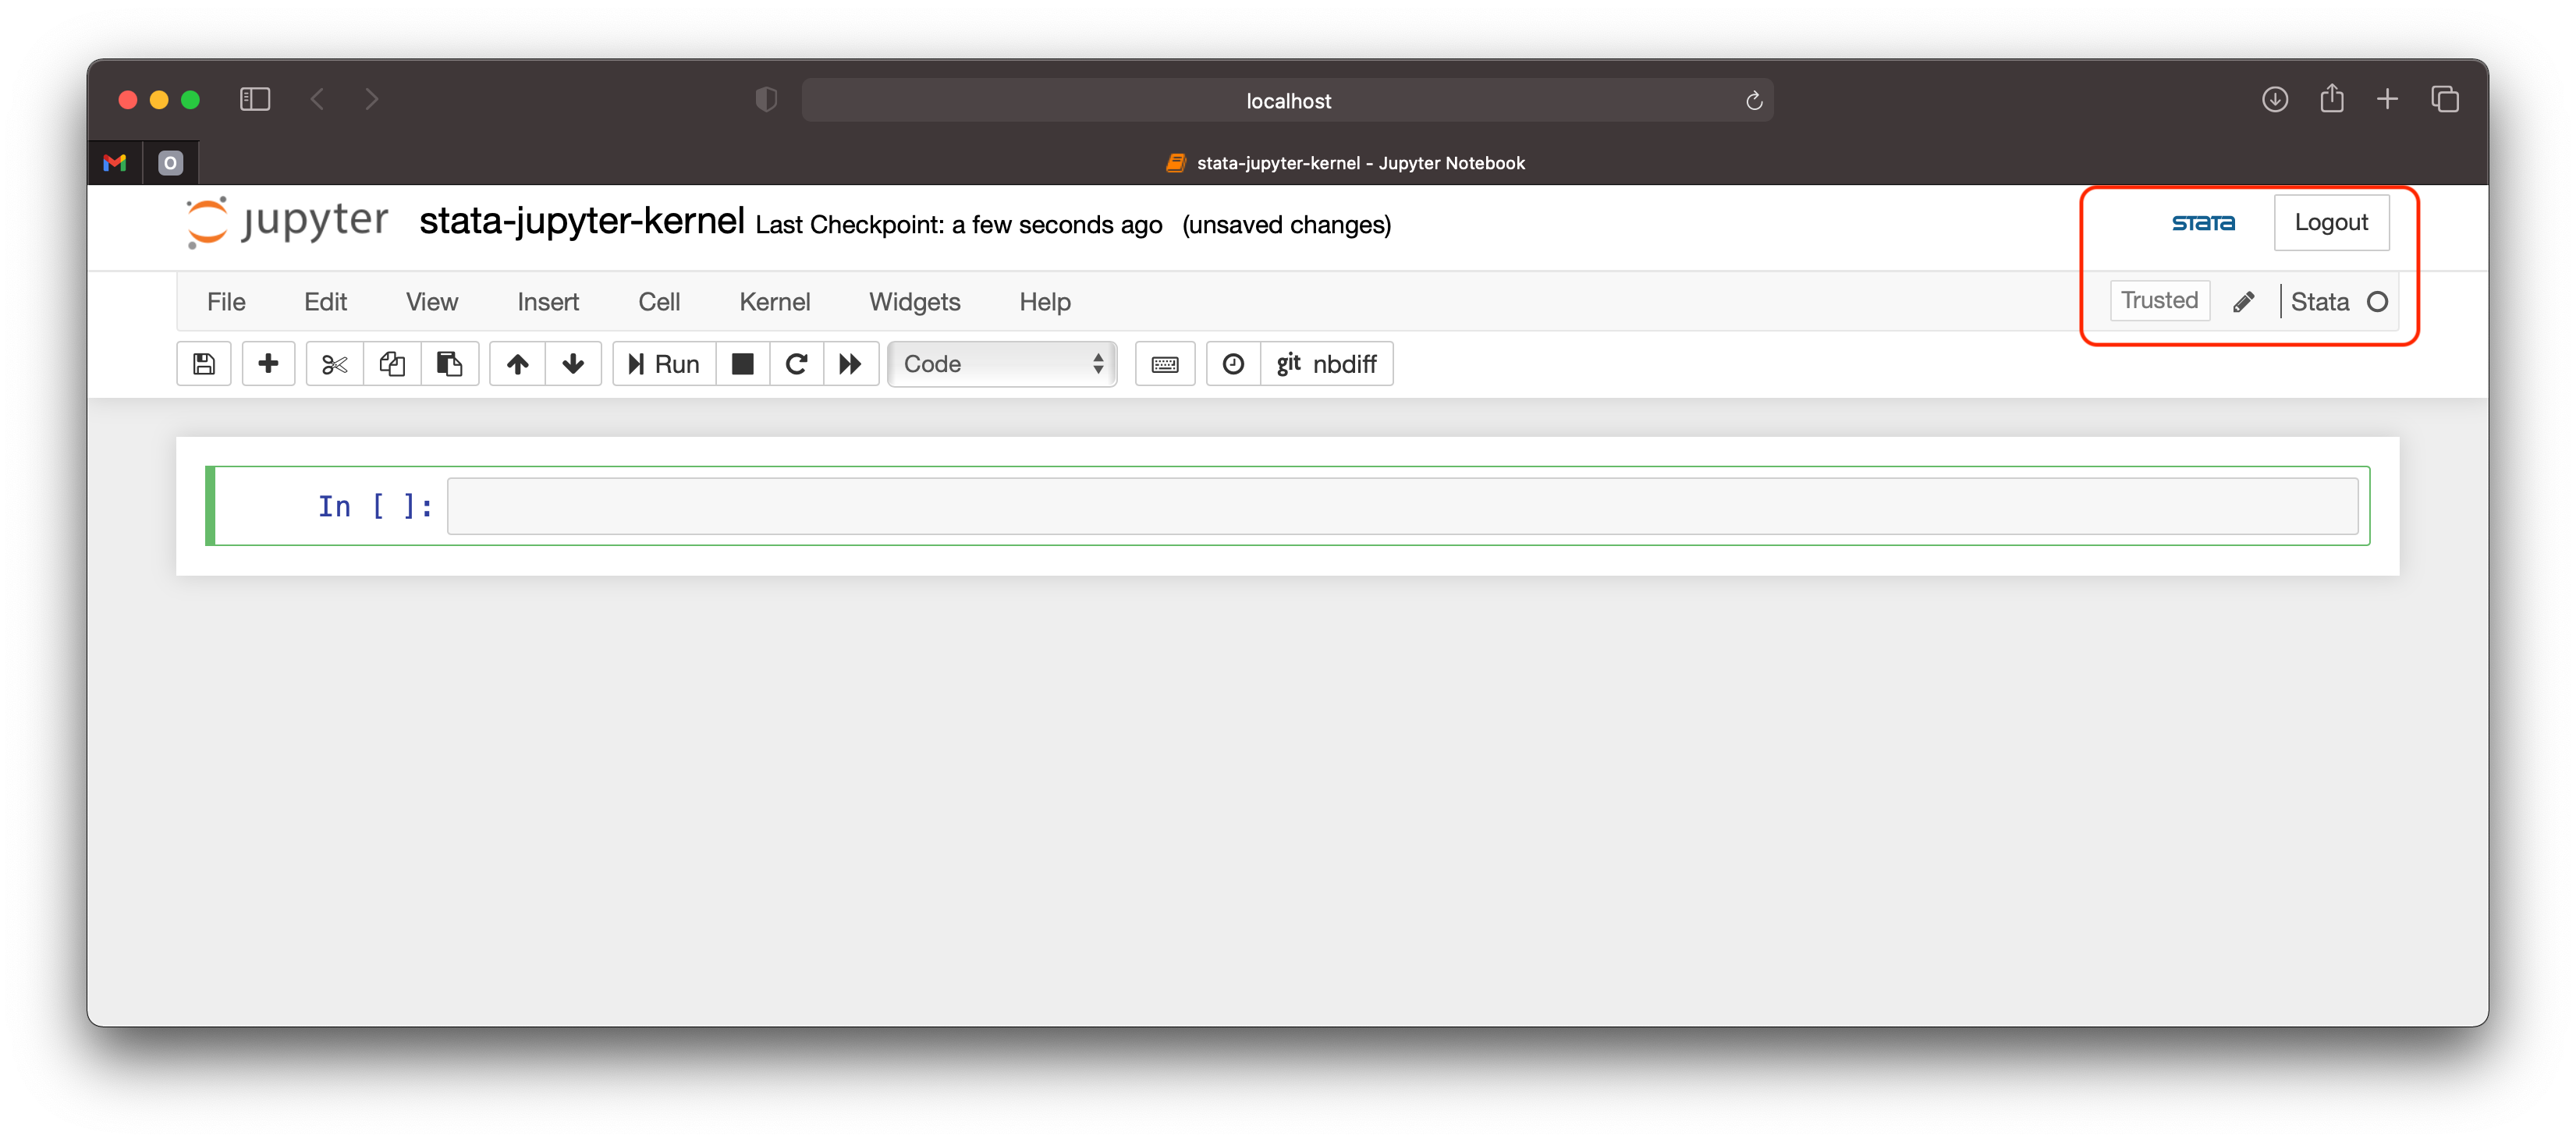The width and height of the screenshot is (2576, 1142).
Task: Click the move cell down arrow
Action: 572,364
